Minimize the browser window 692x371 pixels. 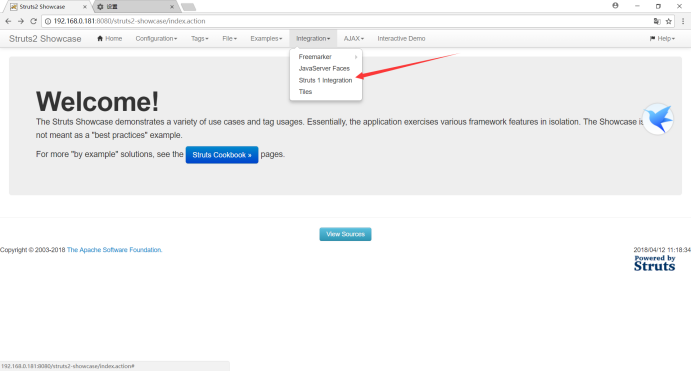pos(637,6)
